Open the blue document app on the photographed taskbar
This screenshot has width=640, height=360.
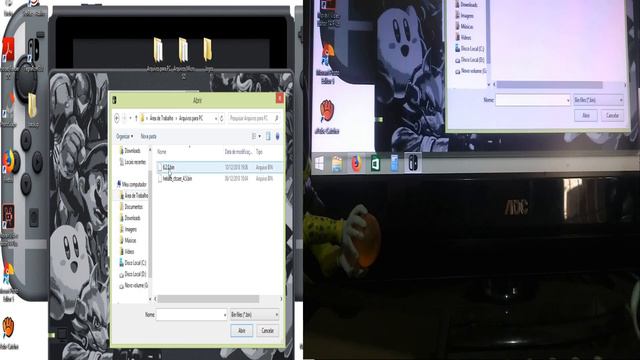[x=394, y=164]
